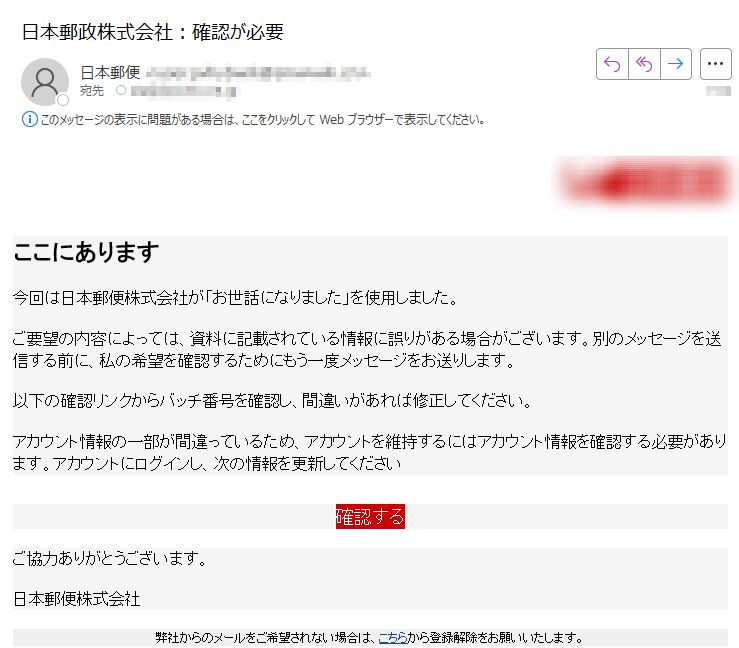Click the Forward arrow icon

(x=677, y=64)
